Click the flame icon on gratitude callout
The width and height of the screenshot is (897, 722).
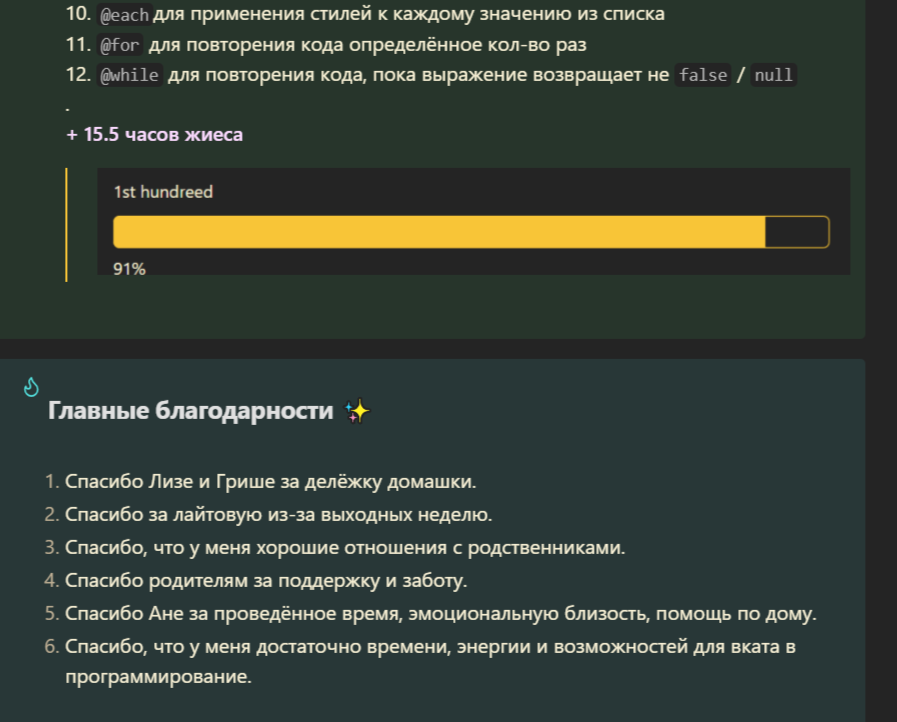(x=31, y=387)
